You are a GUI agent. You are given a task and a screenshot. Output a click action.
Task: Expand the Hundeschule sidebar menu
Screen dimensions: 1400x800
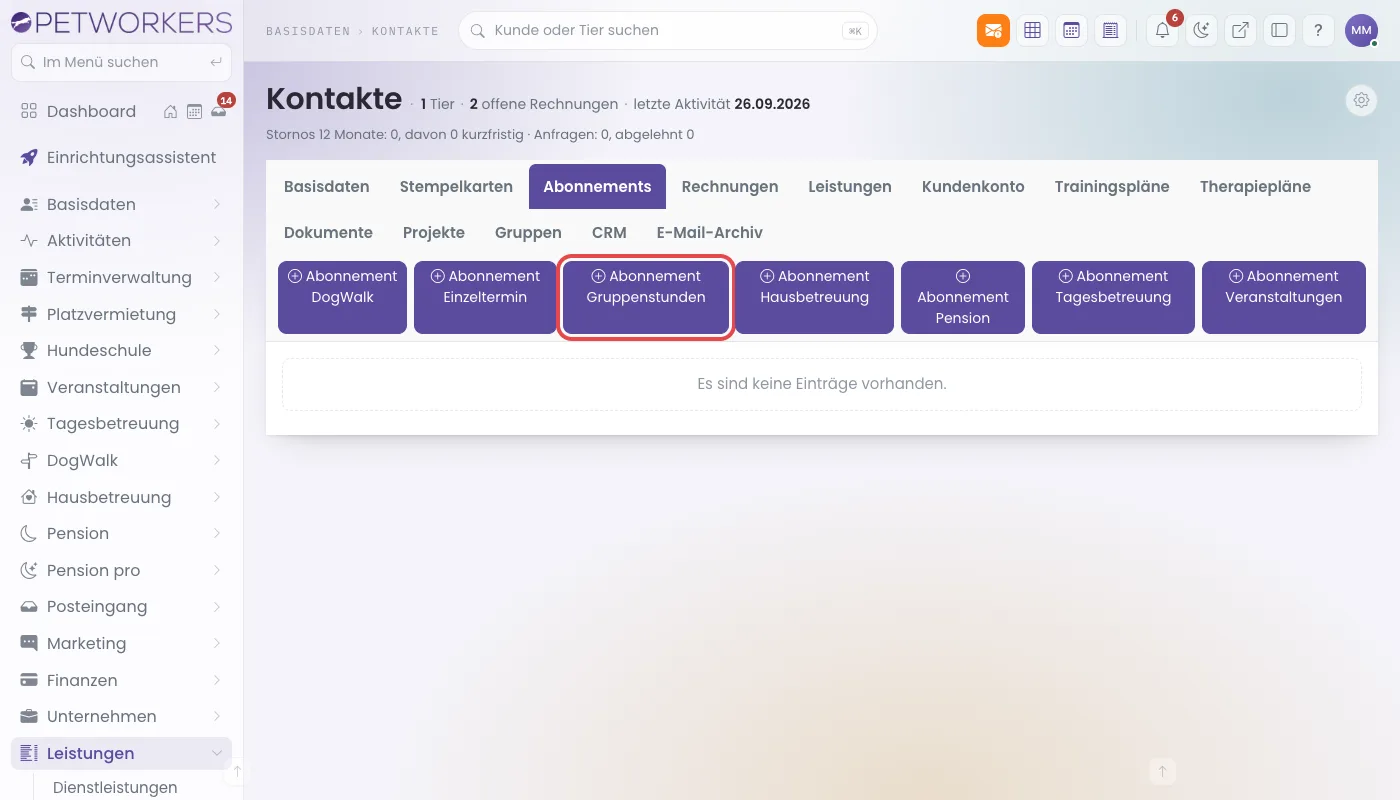[x=120, y=350]
